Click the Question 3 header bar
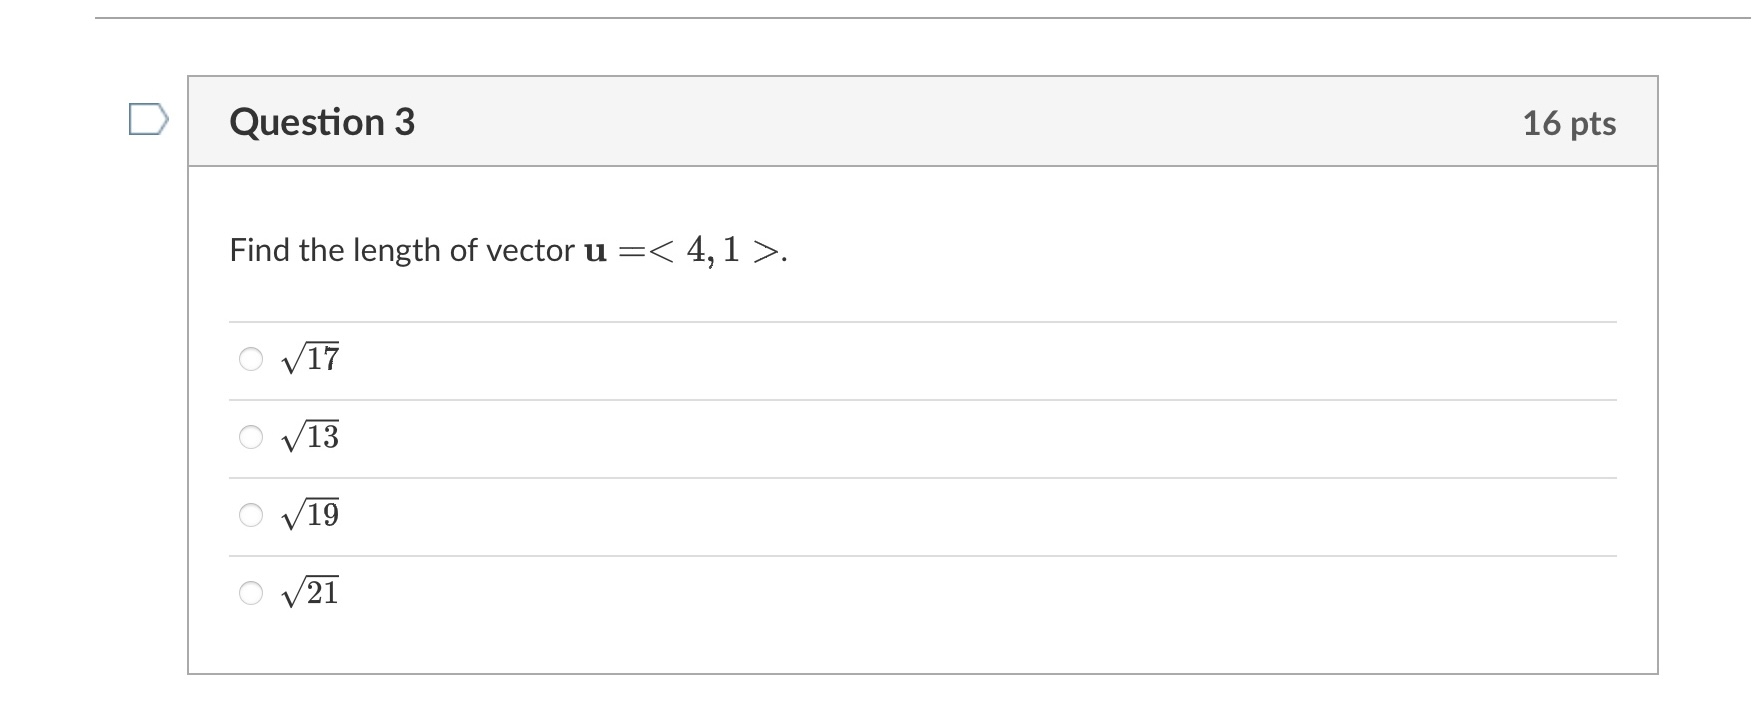Viewport: 1760px width, 728px height. 900,120
